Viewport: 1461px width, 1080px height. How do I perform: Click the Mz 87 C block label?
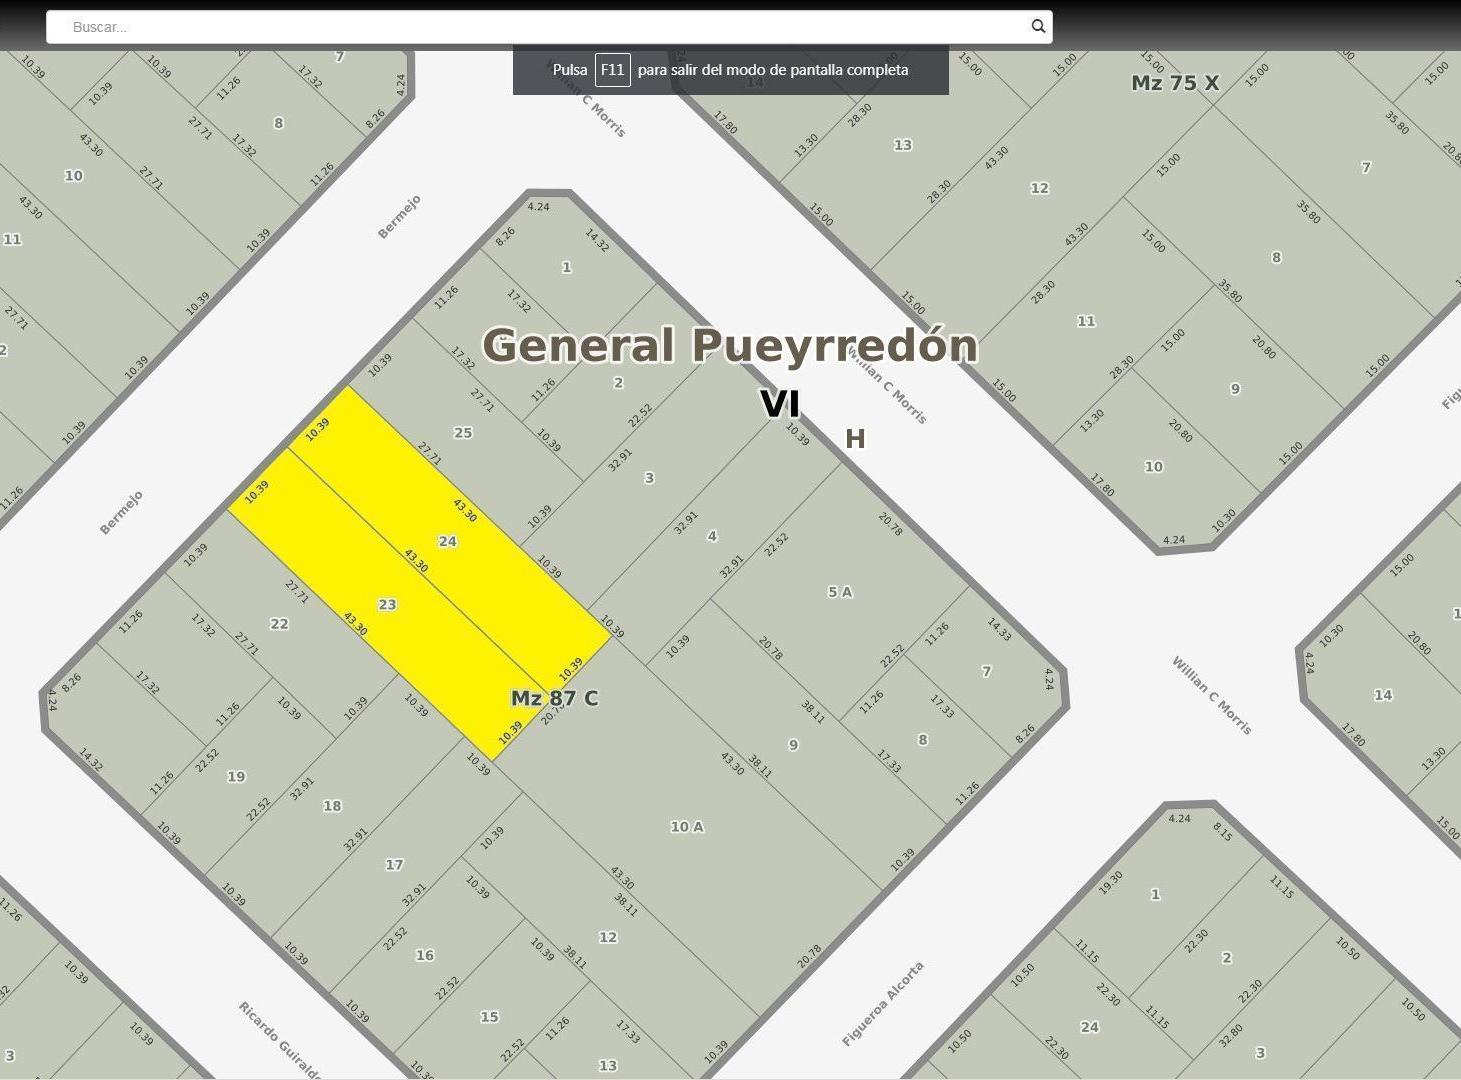555,698
